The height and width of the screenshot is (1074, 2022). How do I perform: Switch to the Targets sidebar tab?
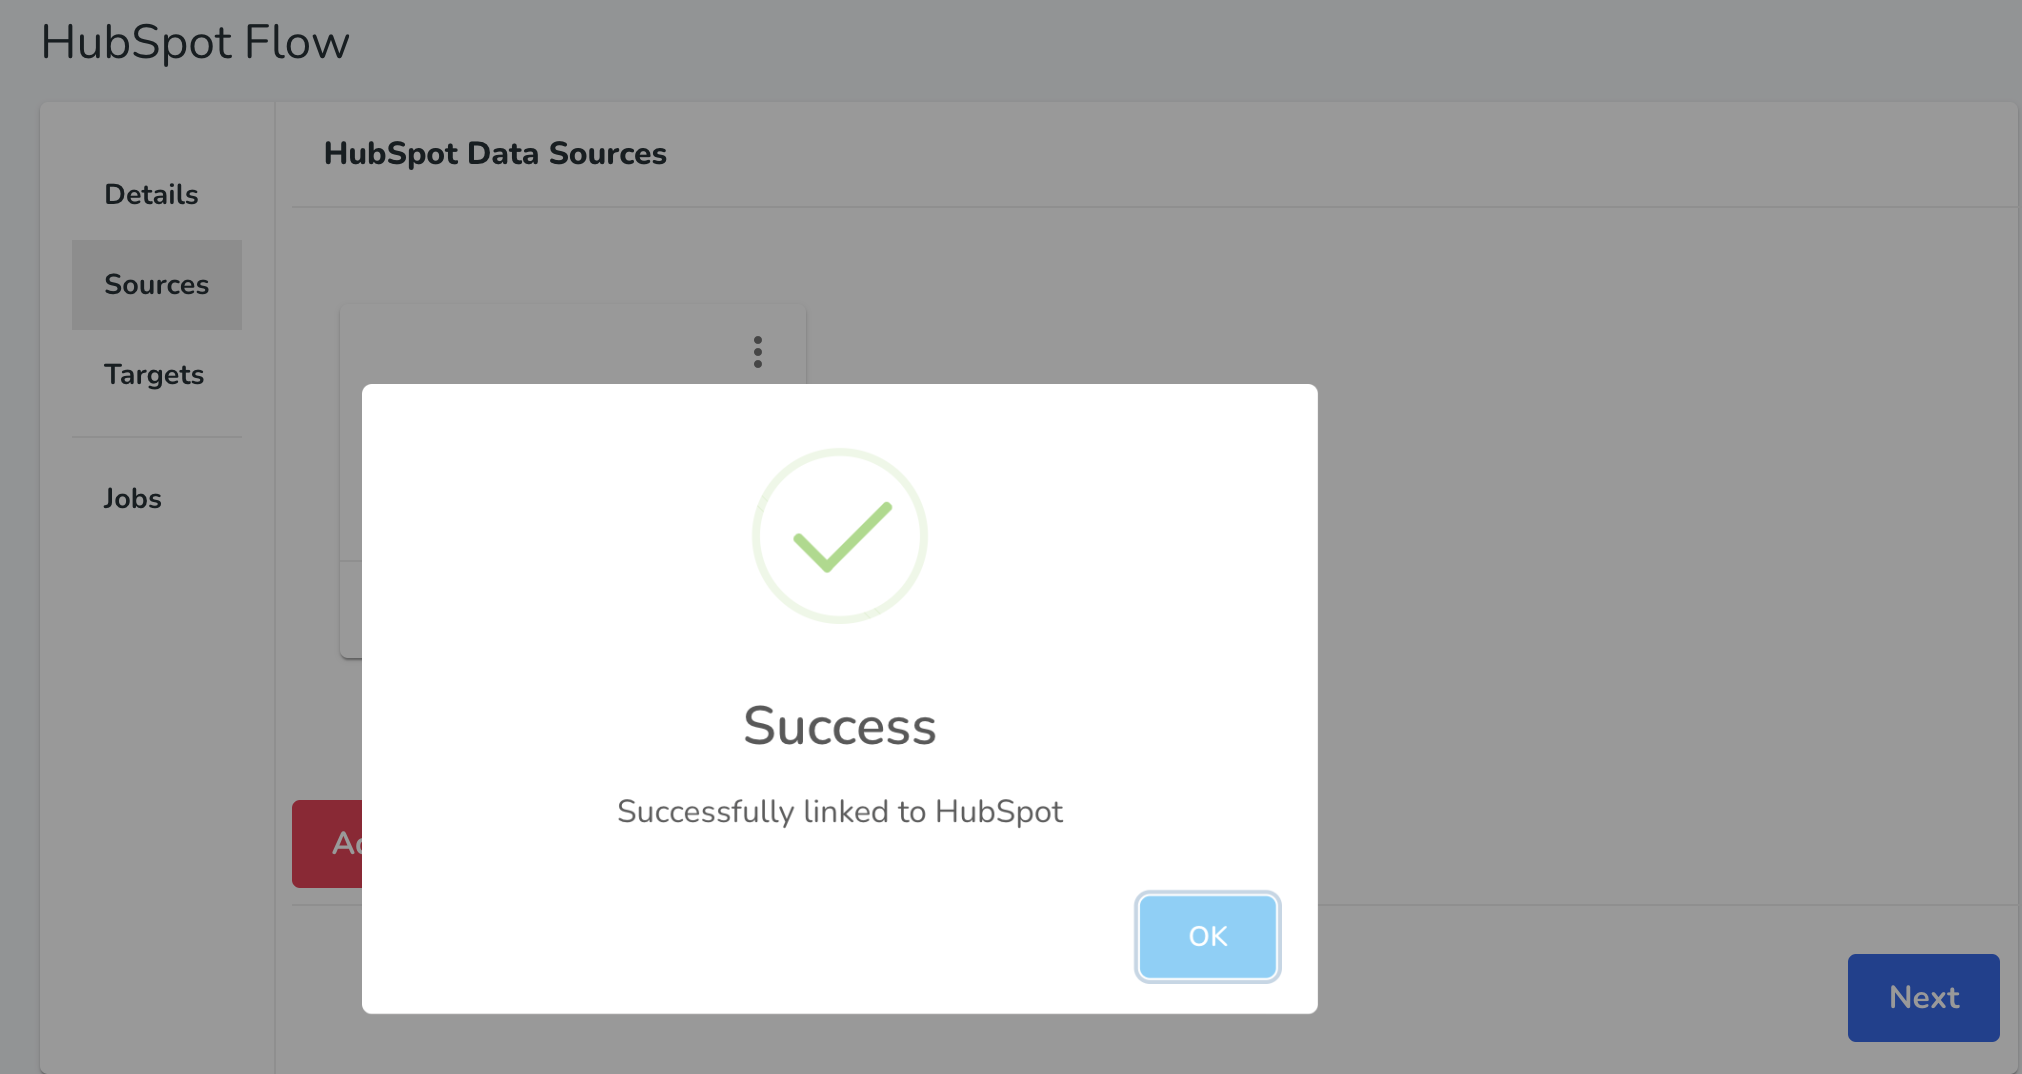pos(154,374)
